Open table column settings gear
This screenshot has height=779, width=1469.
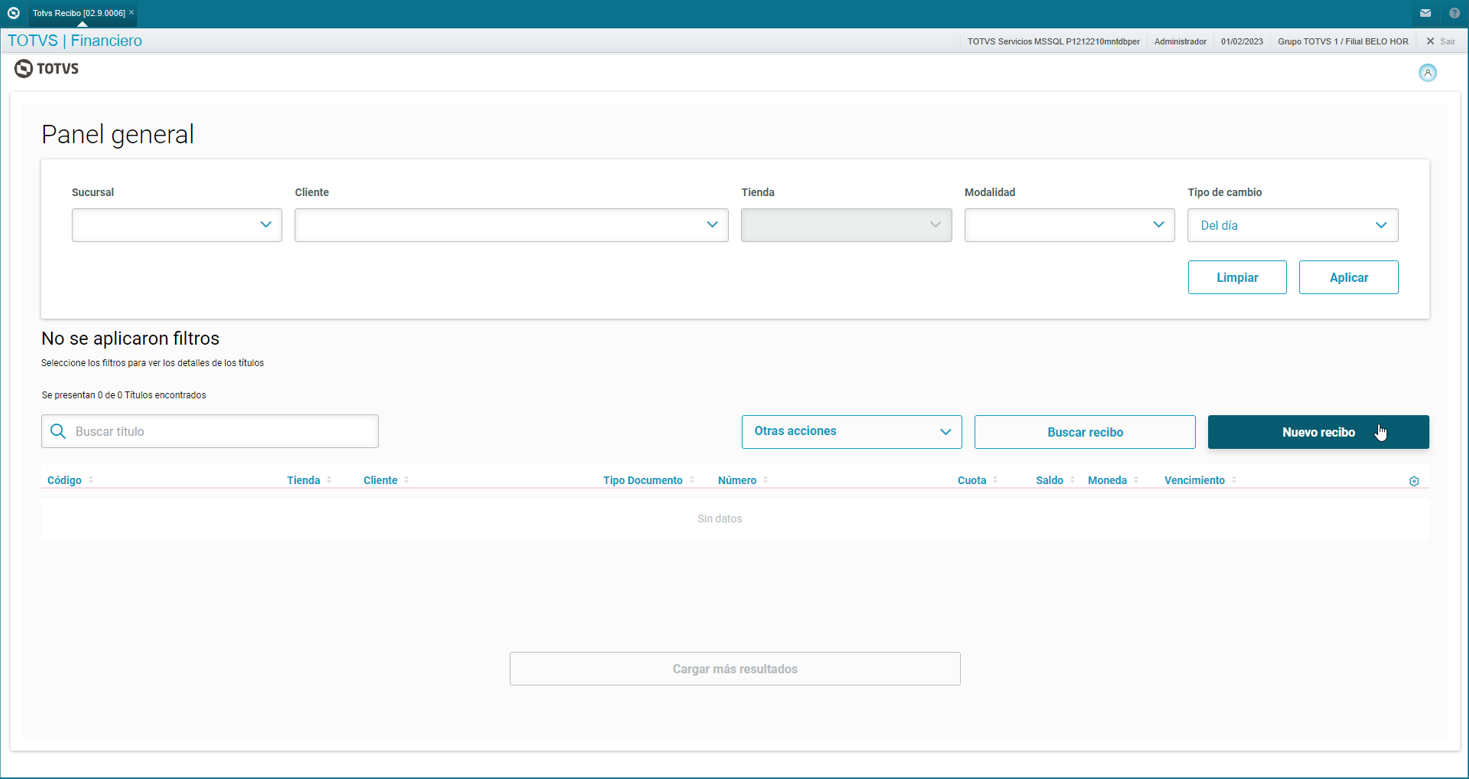click(1414, 481)
